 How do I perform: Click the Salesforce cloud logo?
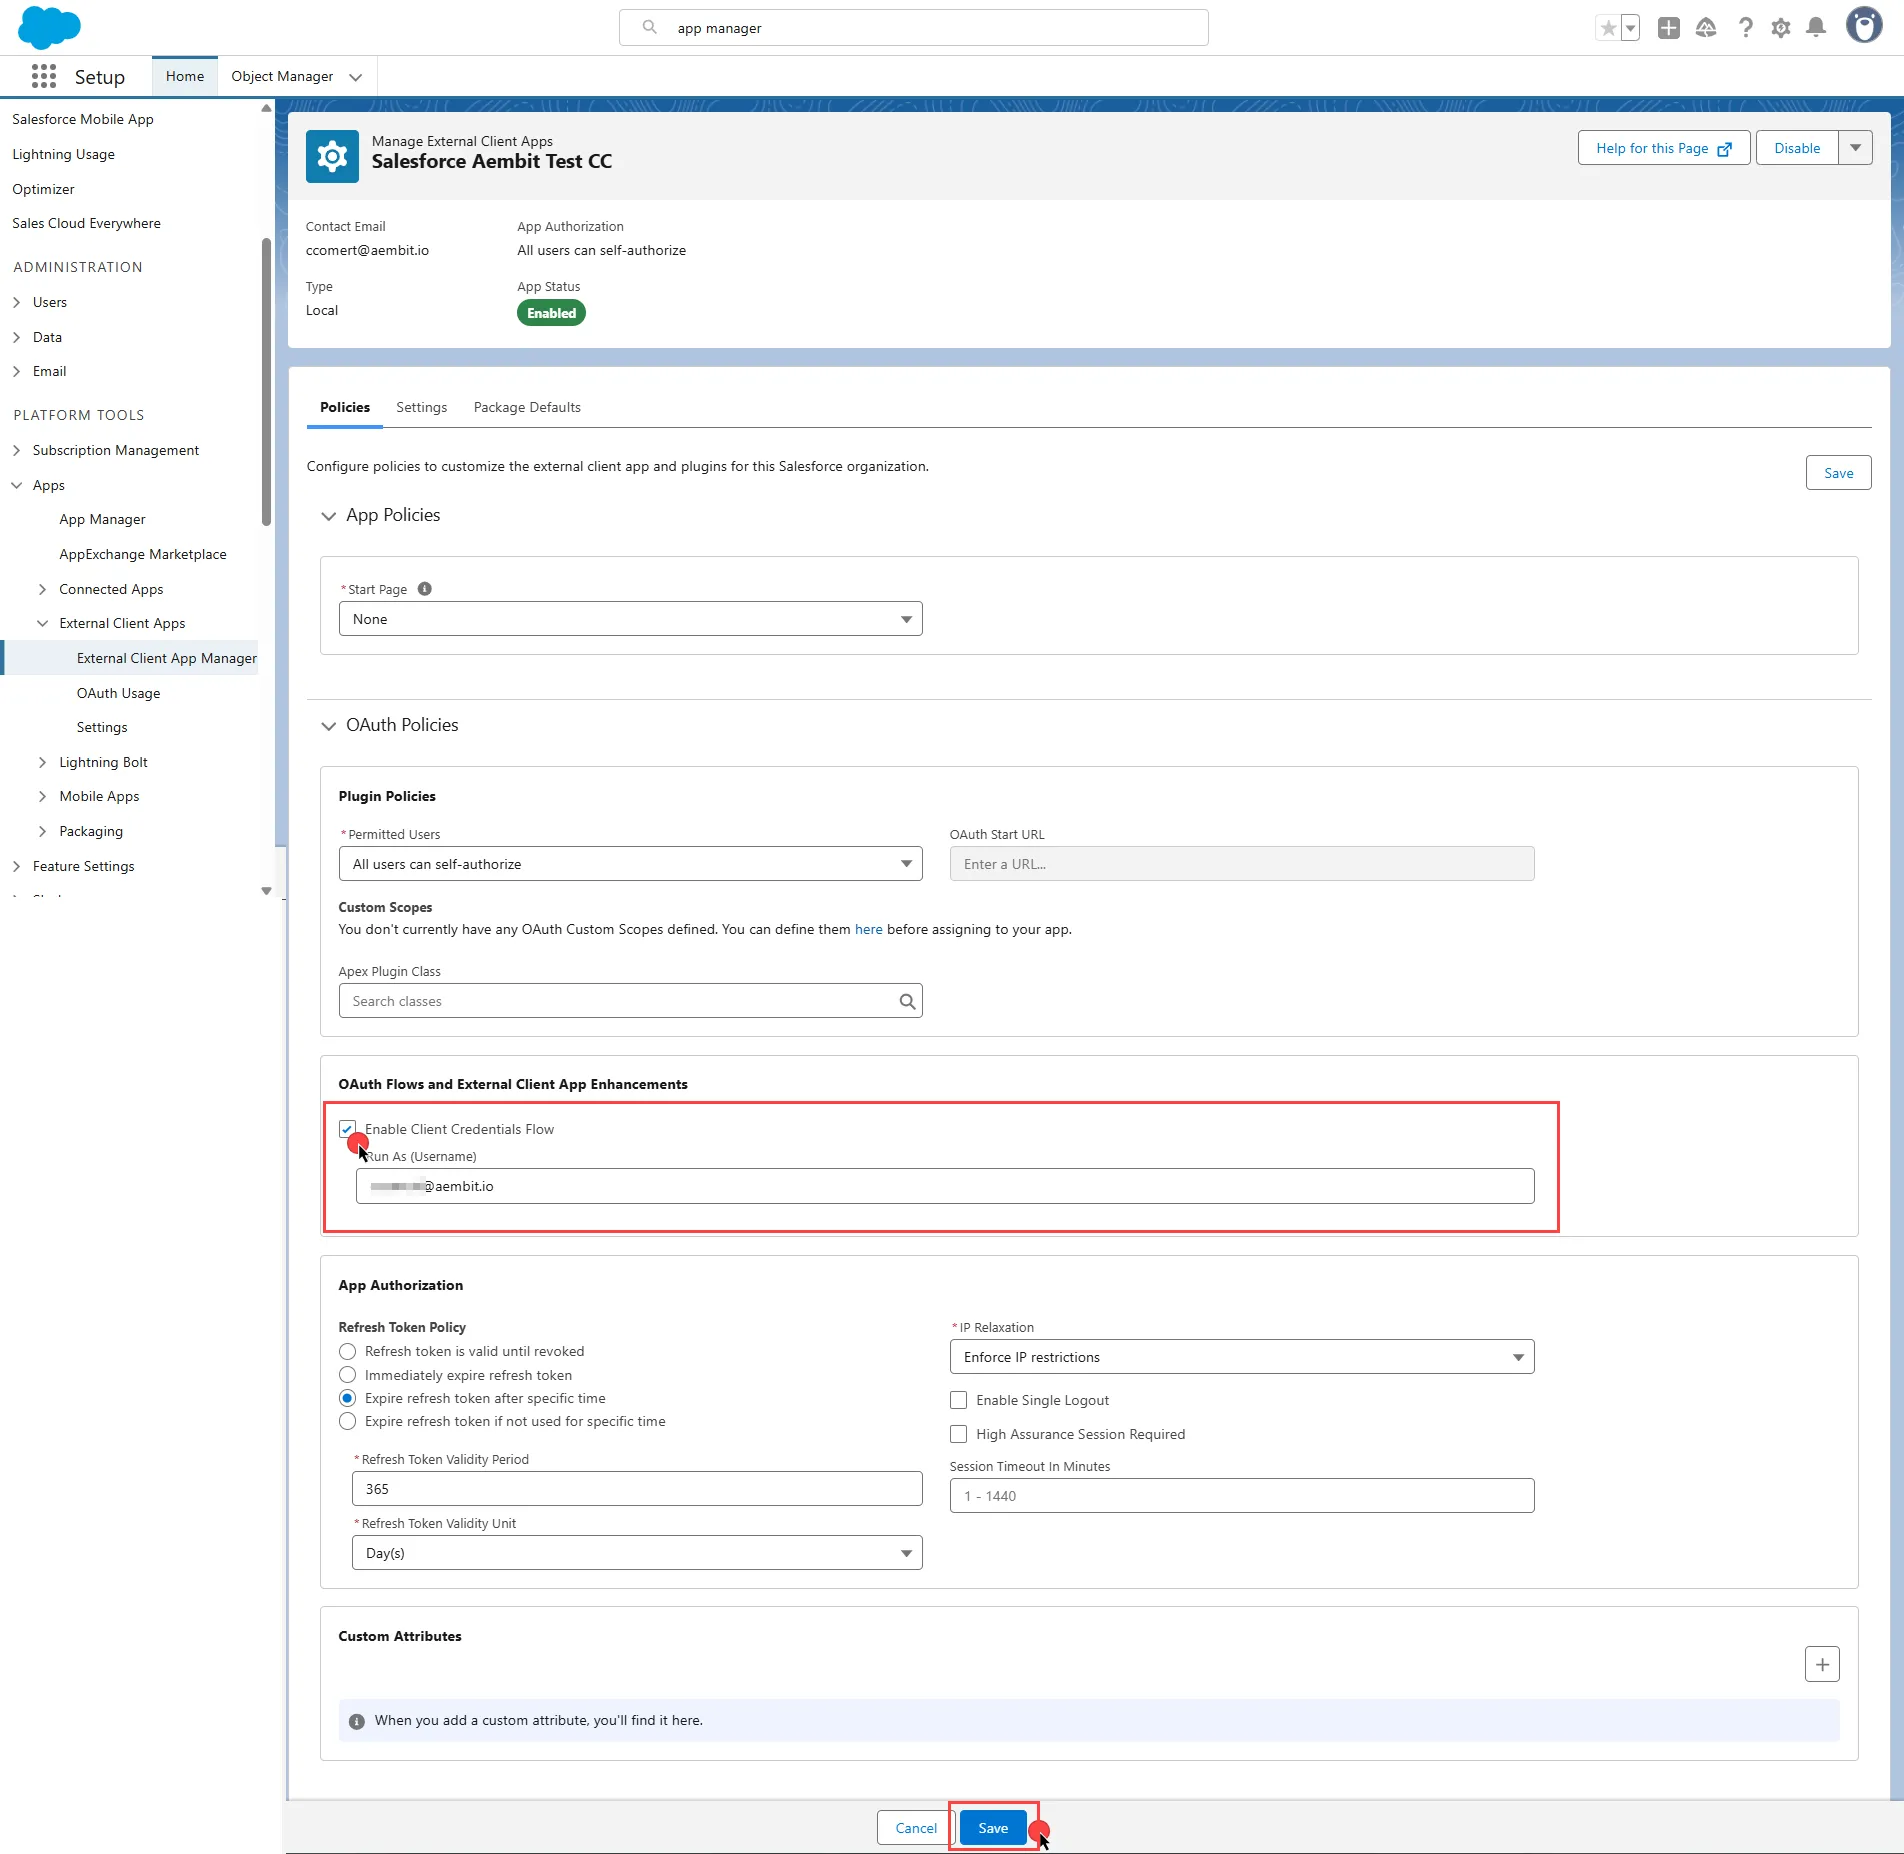pos(47,27)
